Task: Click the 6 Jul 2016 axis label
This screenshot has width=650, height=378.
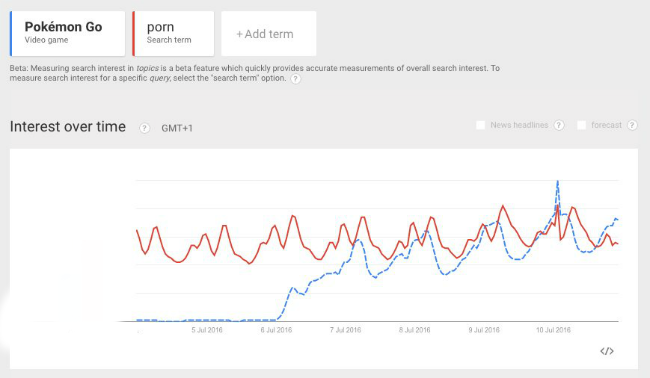Action: point(276,330)
